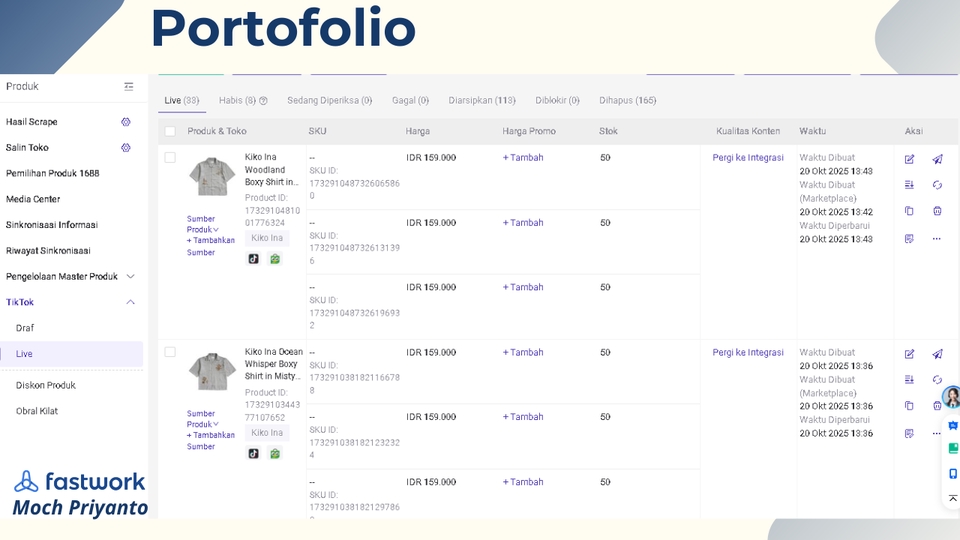Check the Woodland Boxy Shirt row checkbox
The height and width of the screenshot is (540, 960).
pyautogui.click(x=170, y=157)
